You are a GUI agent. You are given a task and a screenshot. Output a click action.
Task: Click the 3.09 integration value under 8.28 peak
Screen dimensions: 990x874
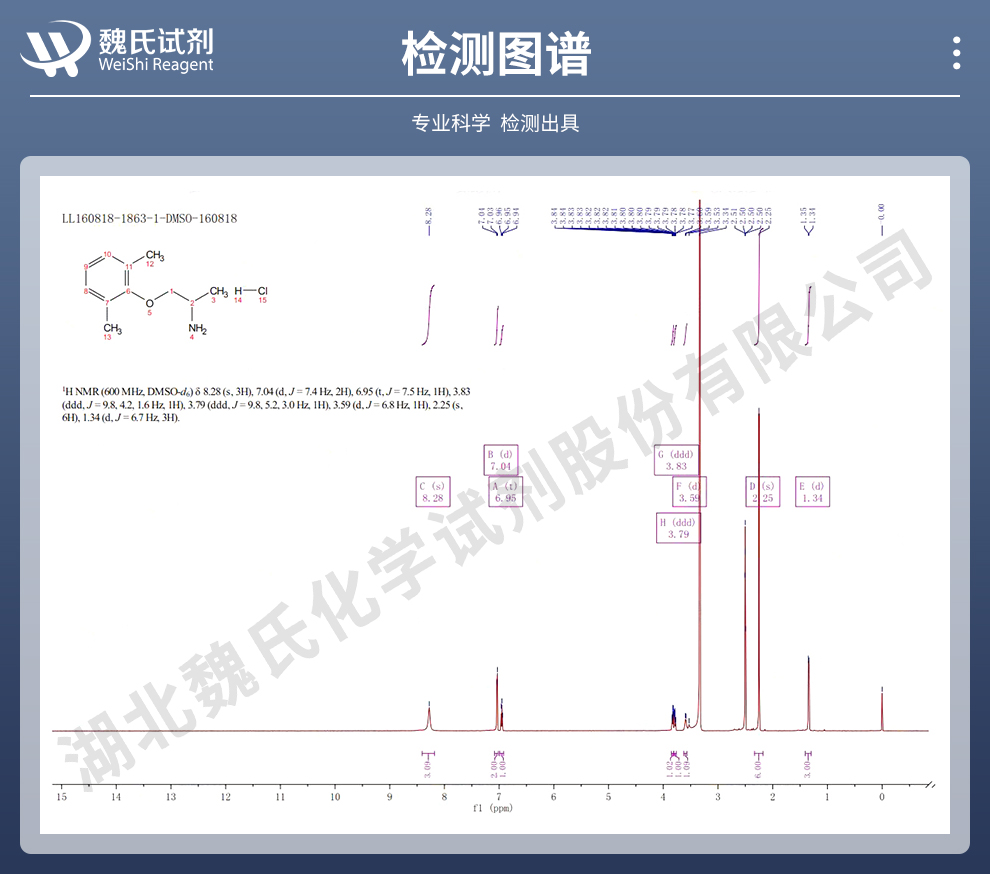pyautogui.click(x=427, y=770)
